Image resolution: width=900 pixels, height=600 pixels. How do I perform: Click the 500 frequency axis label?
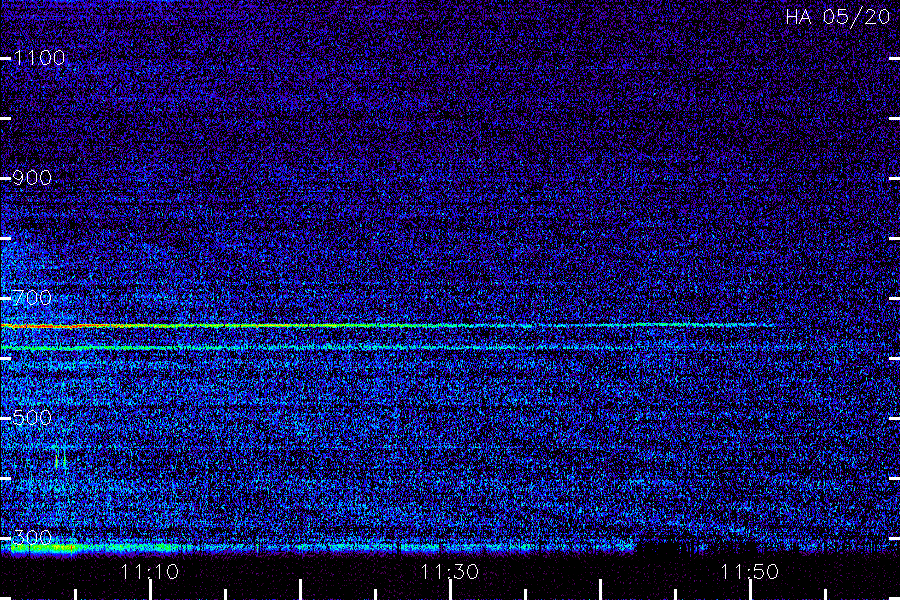32,417
